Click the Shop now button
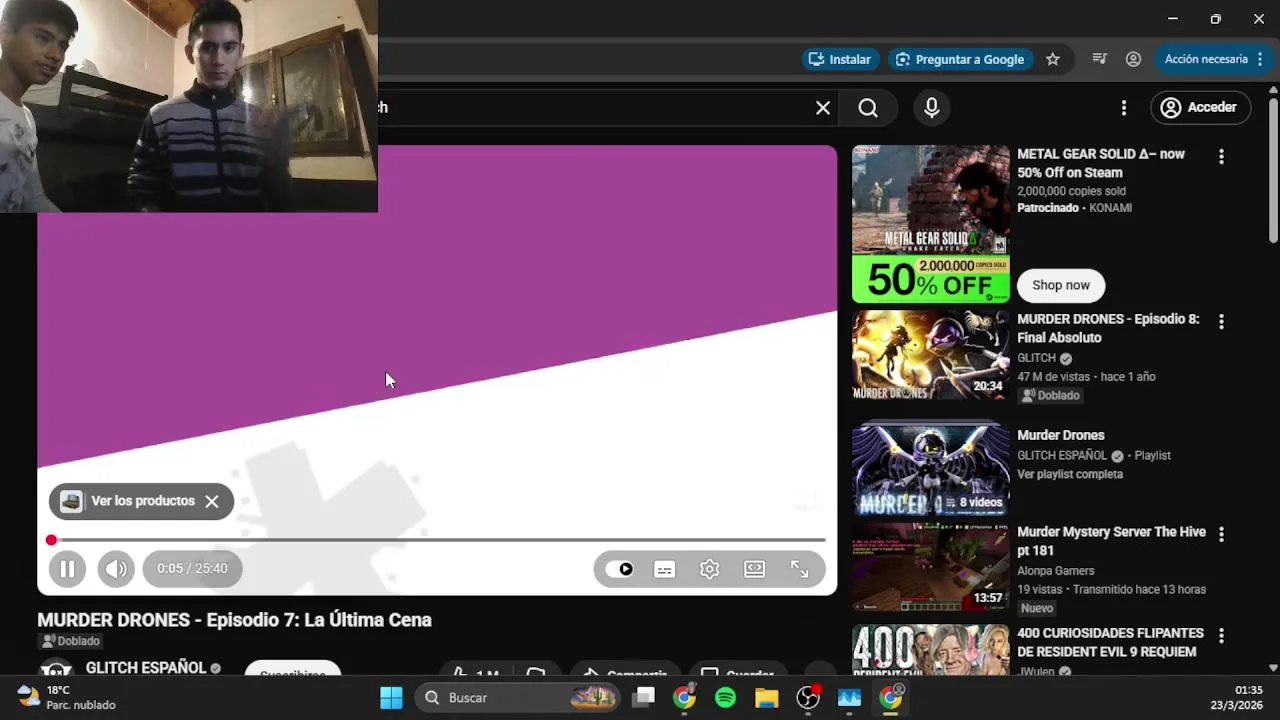Screen dimensions: 1280x720 (x=1061, y=285)
